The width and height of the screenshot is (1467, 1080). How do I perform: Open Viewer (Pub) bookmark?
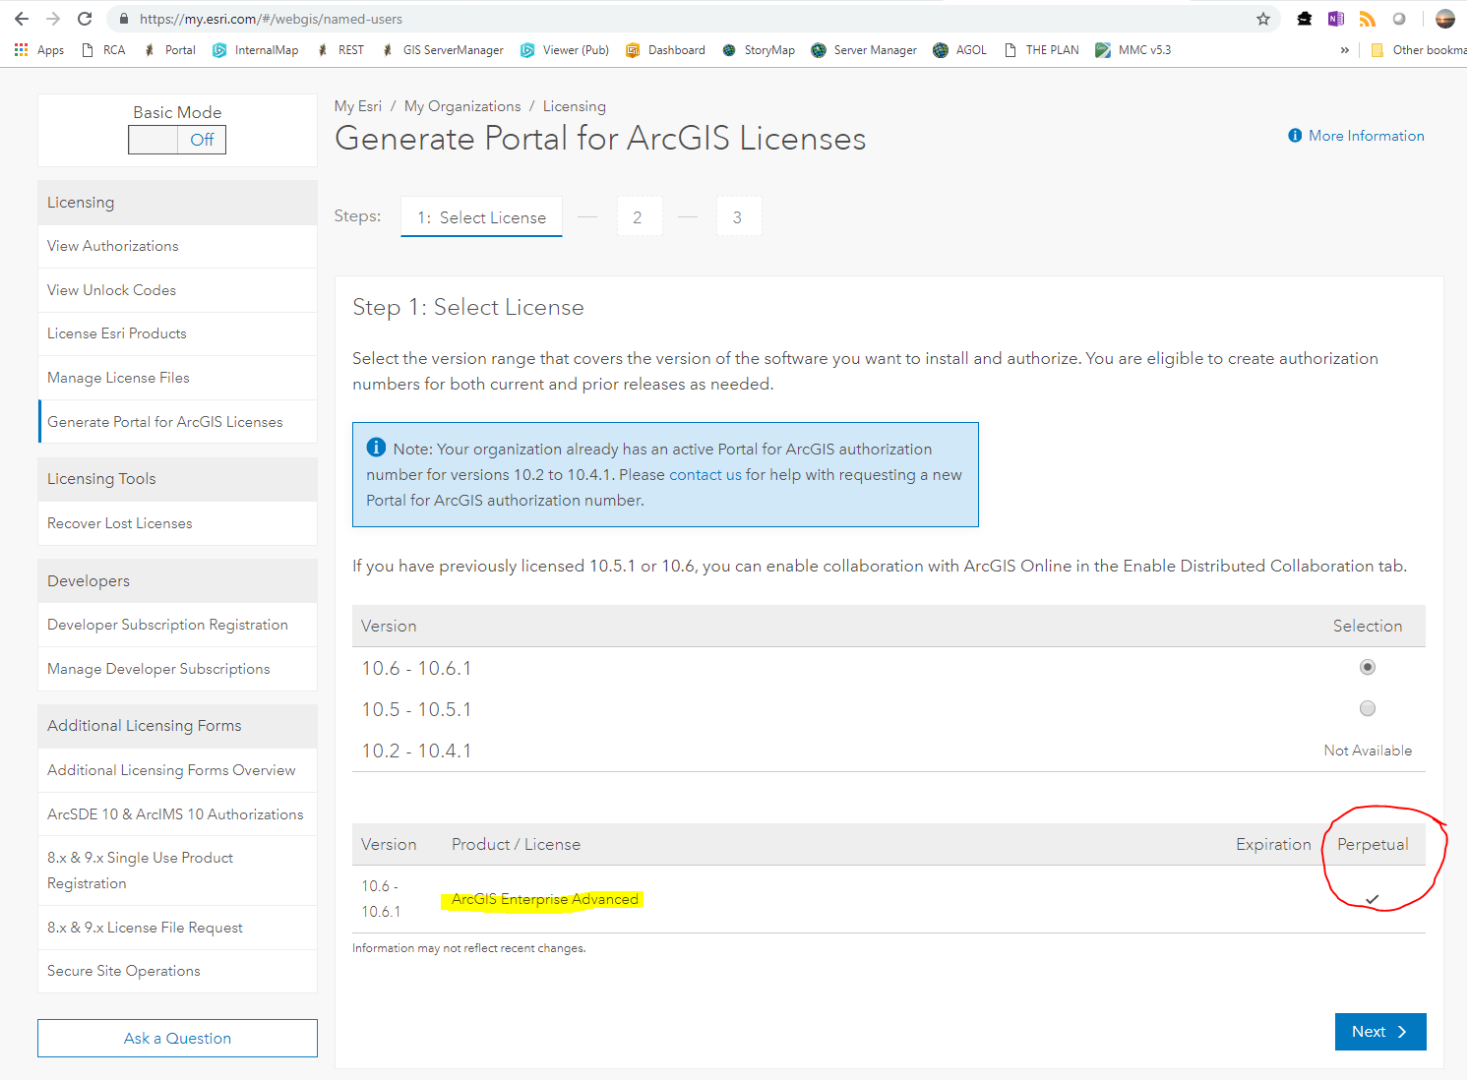pos(565,50)
